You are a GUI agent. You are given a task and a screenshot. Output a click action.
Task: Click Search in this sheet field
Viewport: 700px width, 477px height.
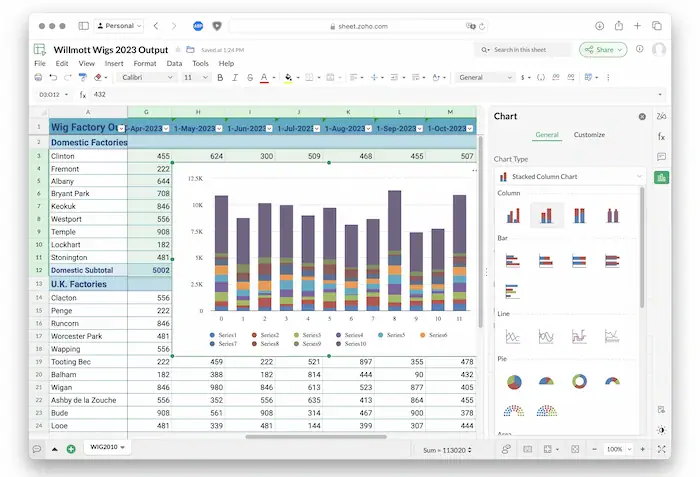[522, 50]
